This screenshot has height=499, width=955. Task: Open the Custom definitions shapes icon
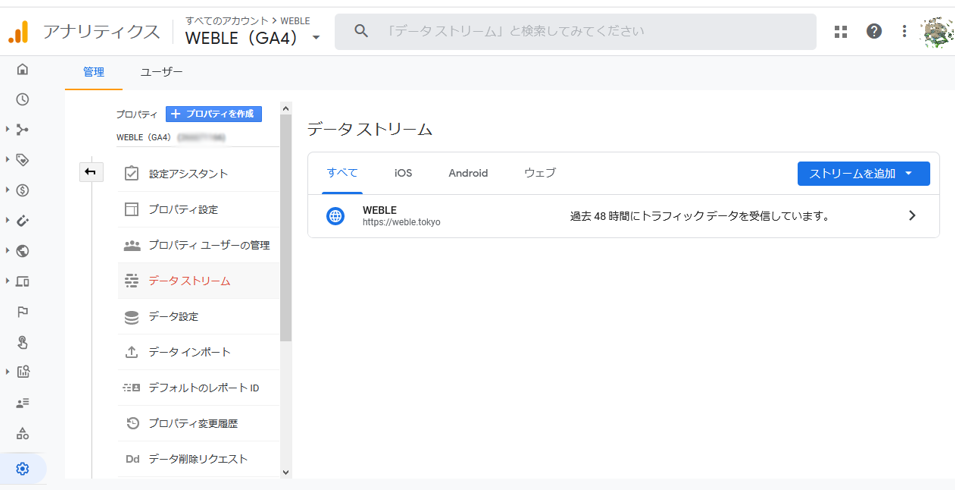(23, 433)
